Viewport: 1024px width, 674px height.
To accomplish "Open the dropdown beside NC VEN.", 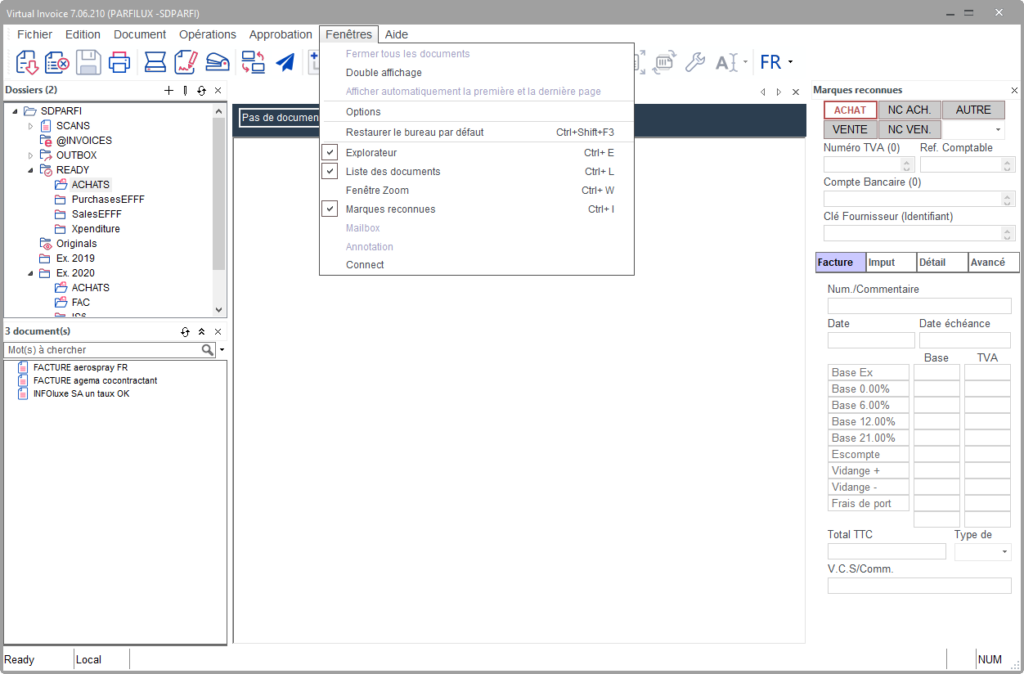I will click(998, 130).
